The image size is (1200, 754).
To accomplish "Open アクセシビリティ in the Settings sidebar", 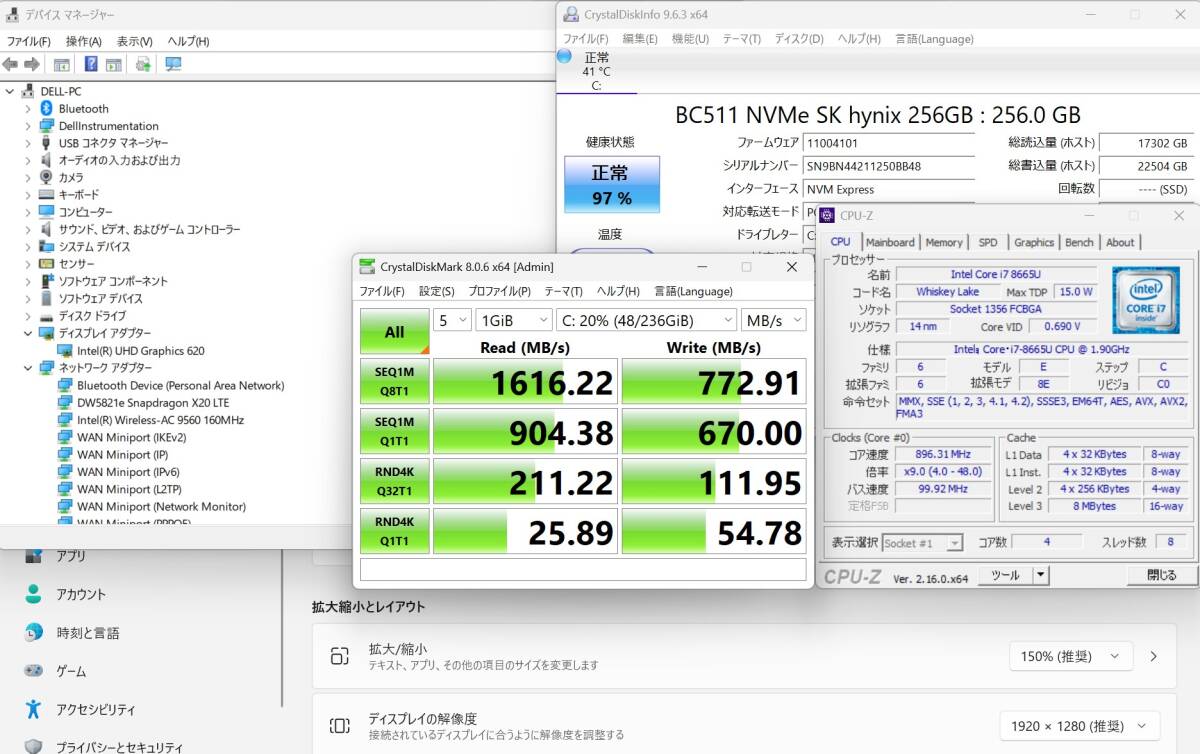I will pyautogui.click(x=95, y=709).
